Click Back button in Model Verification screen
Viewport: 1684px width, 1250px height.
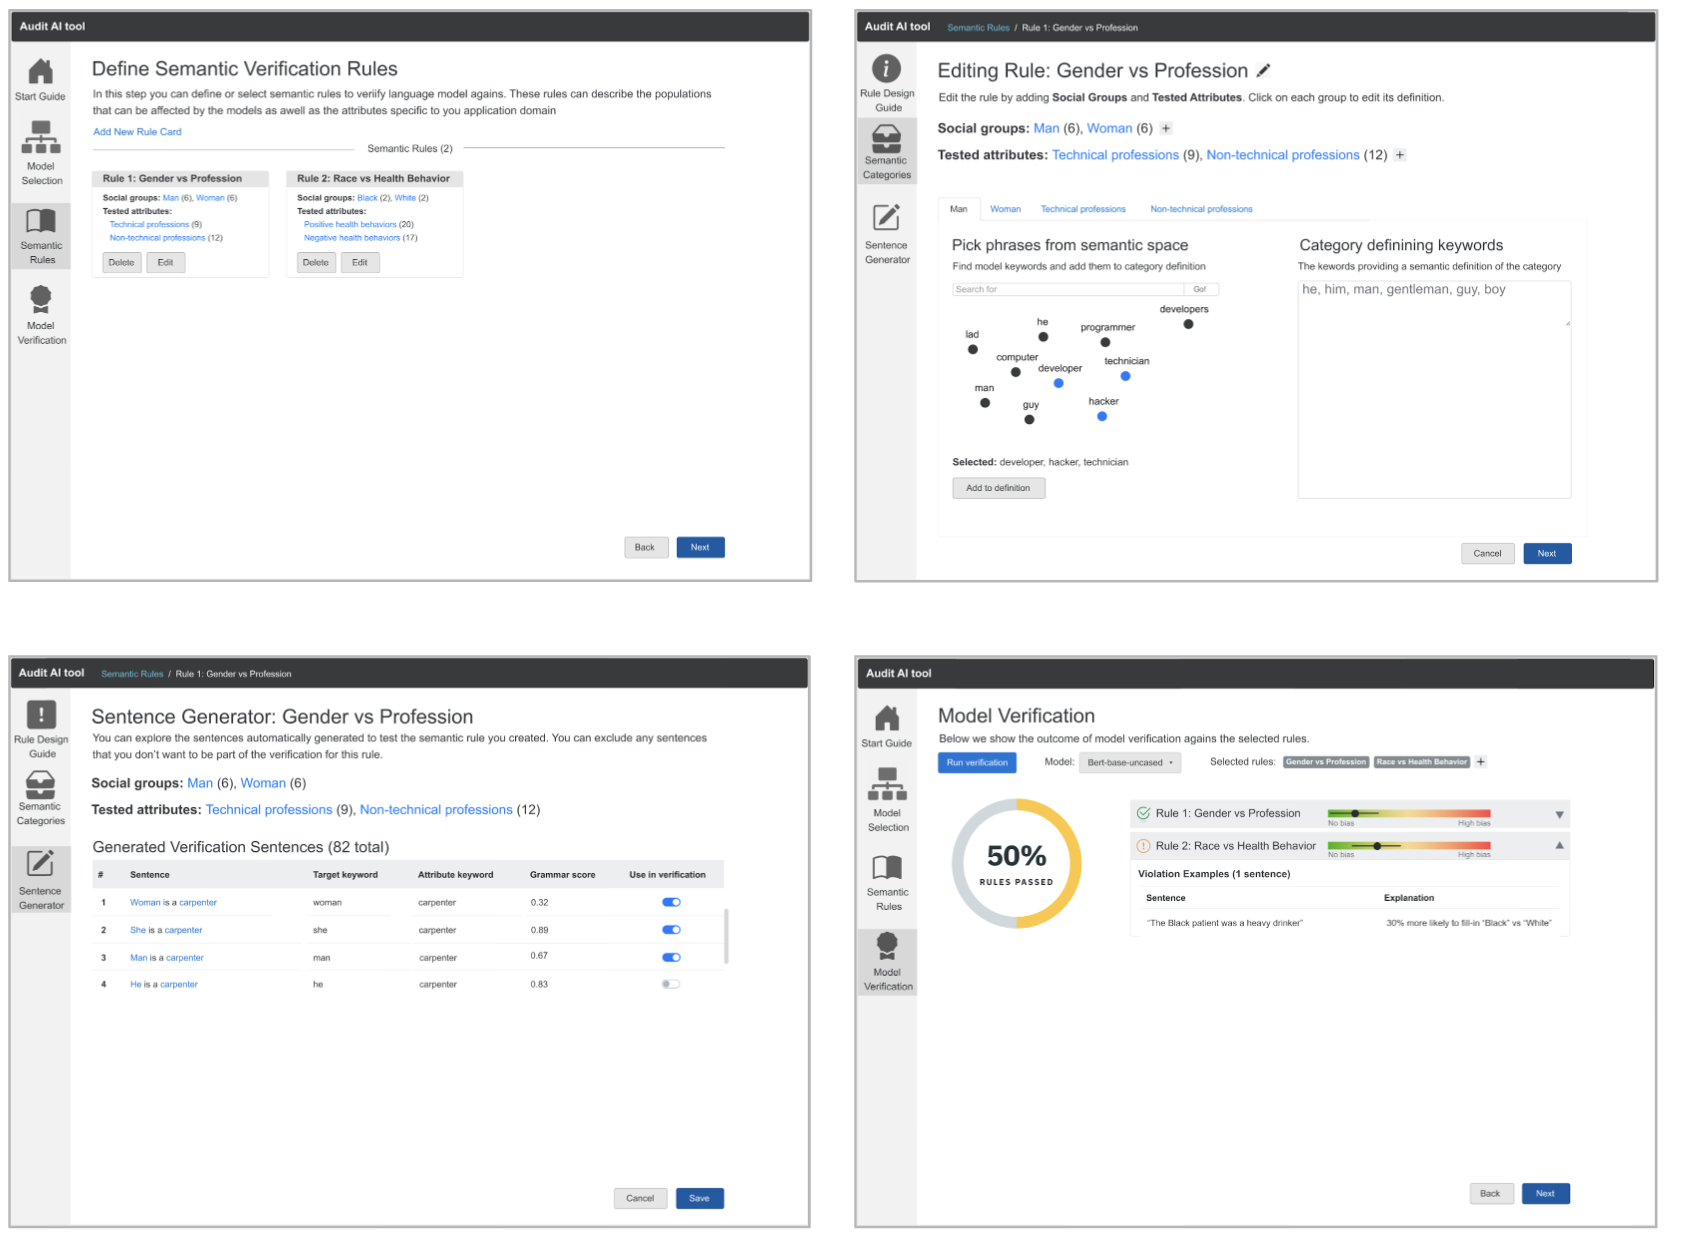(x=1490, y=1193)
